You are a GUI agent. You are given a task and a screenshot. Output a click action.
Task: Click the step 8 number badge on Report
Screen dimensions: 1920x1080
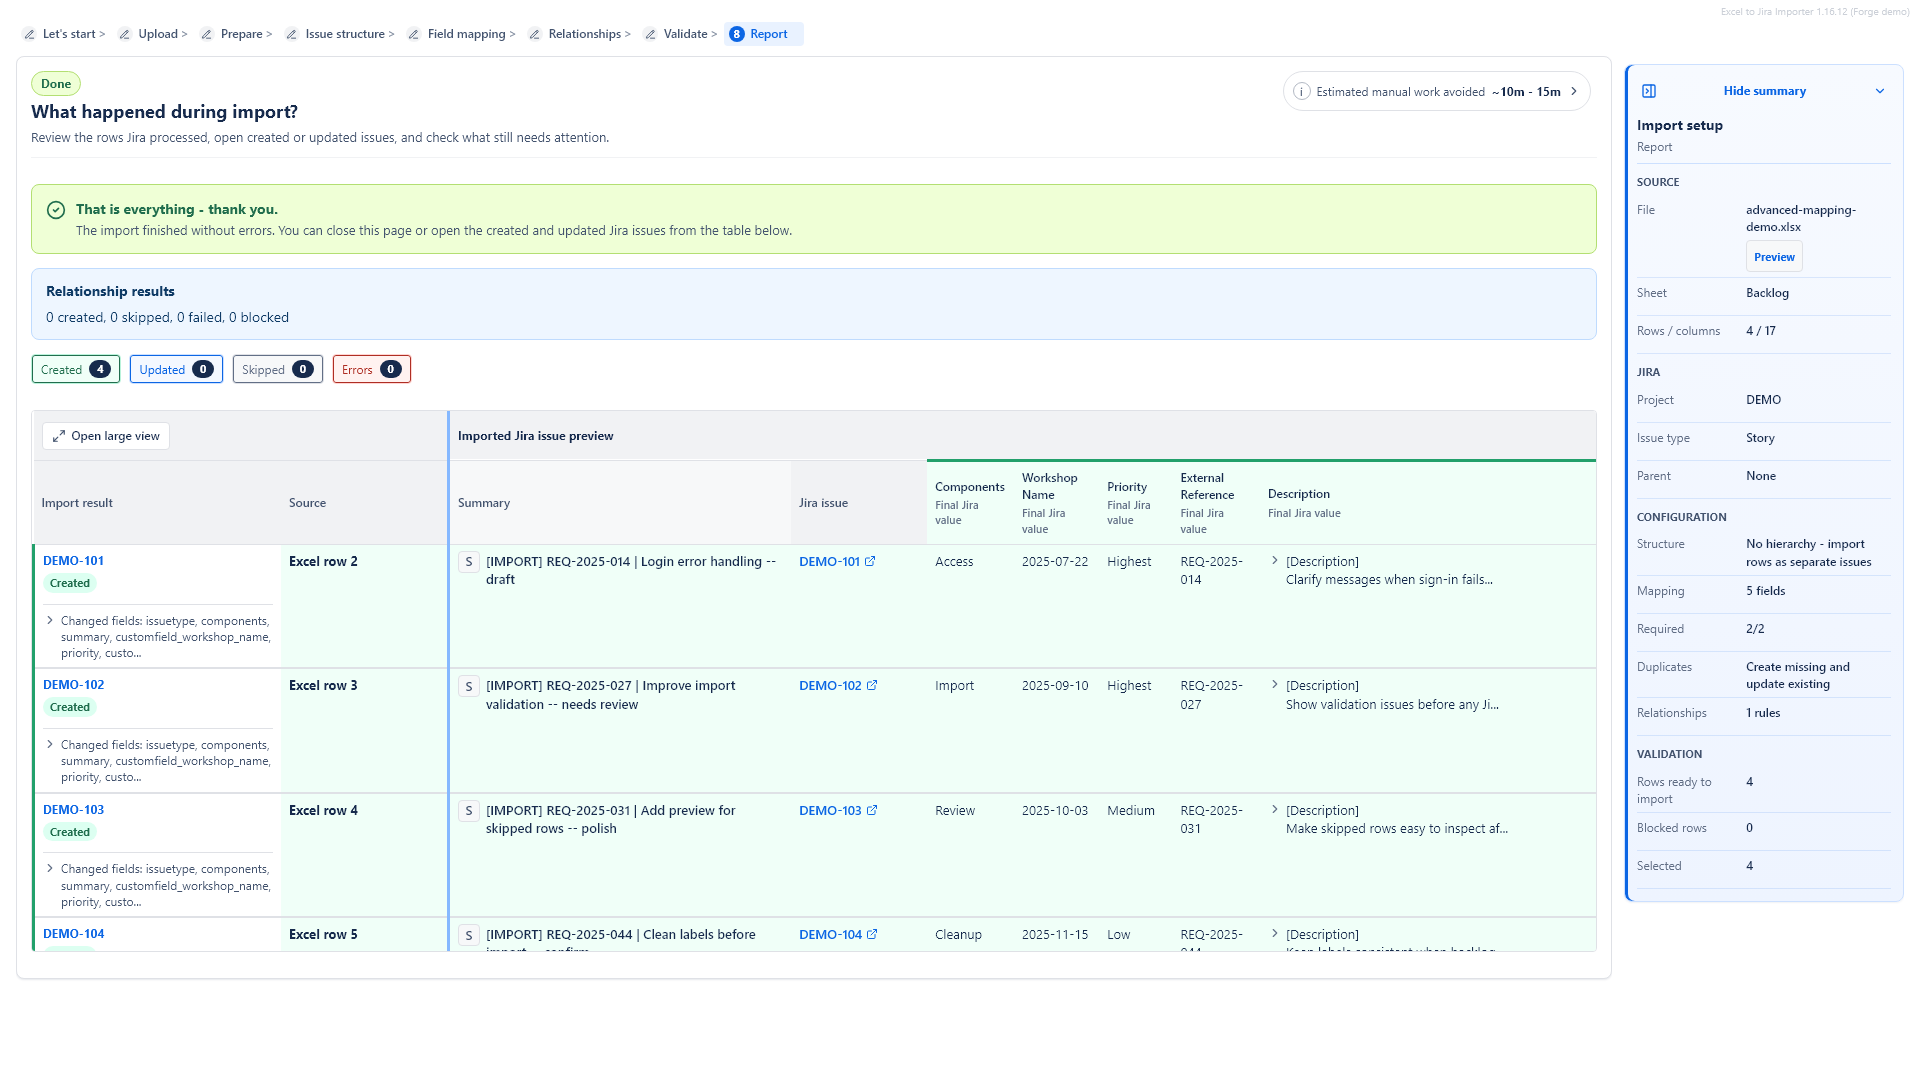click(x=737, y=34)
